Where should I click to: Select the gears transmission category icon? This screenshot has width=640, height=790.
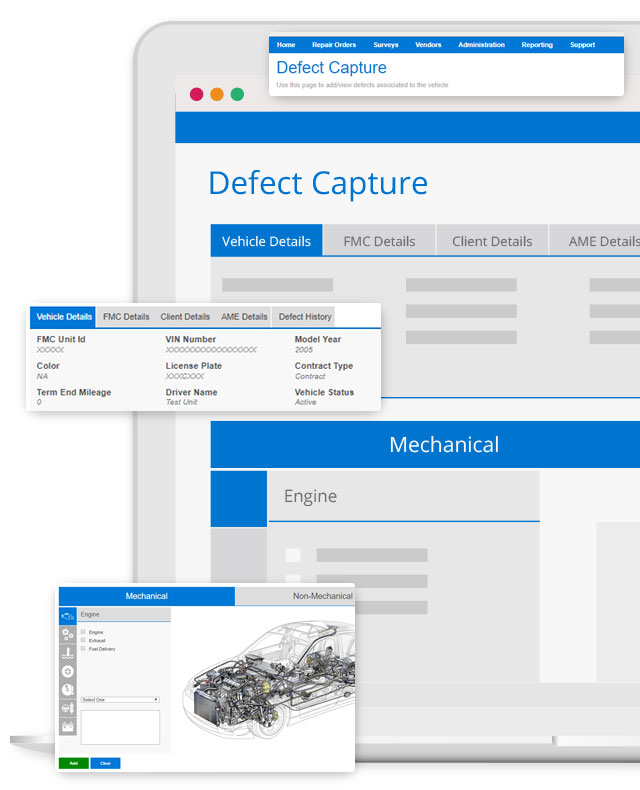point(68,634)
